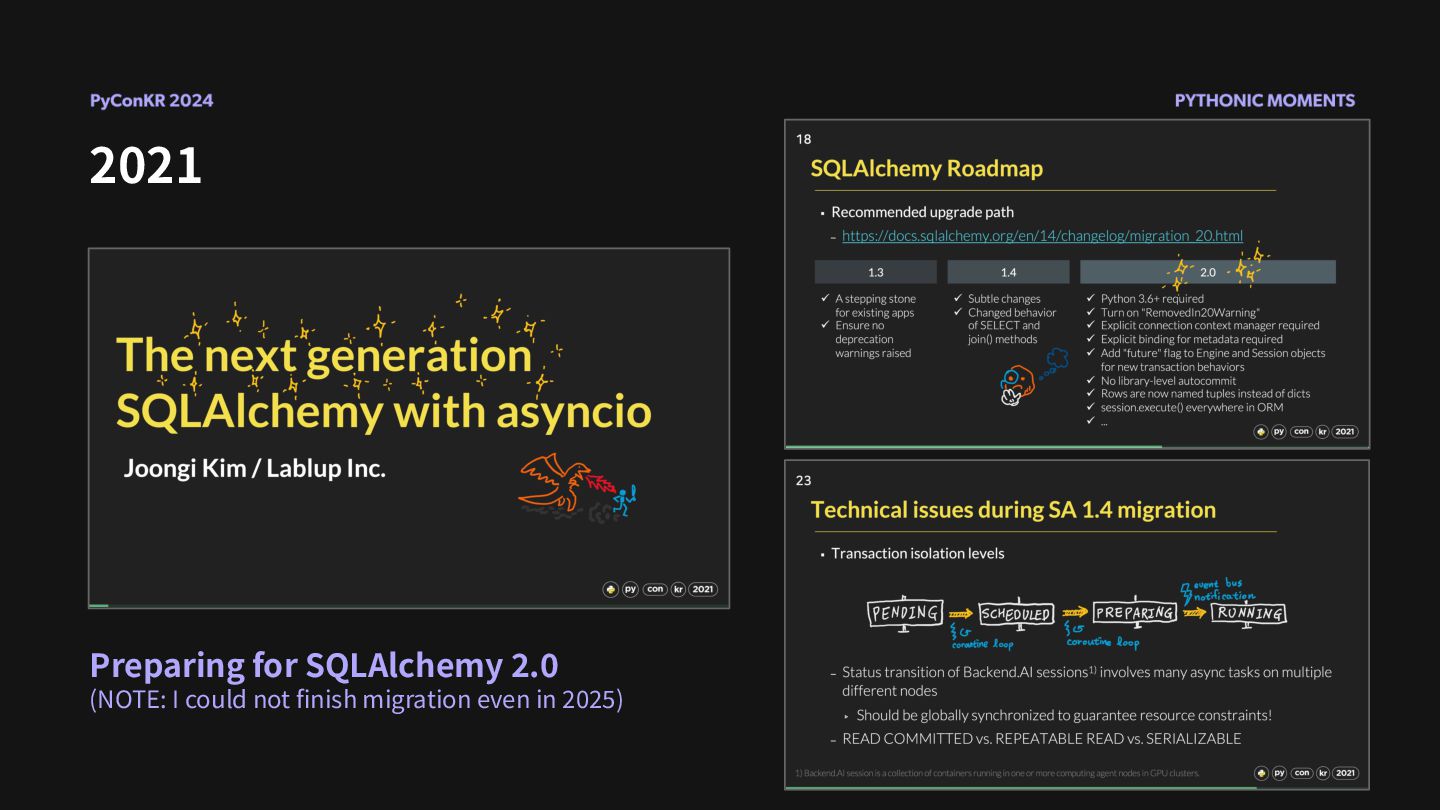The image size is (1440, 810).
Task: Click slide number 23 label
Action: coord(803,480)
